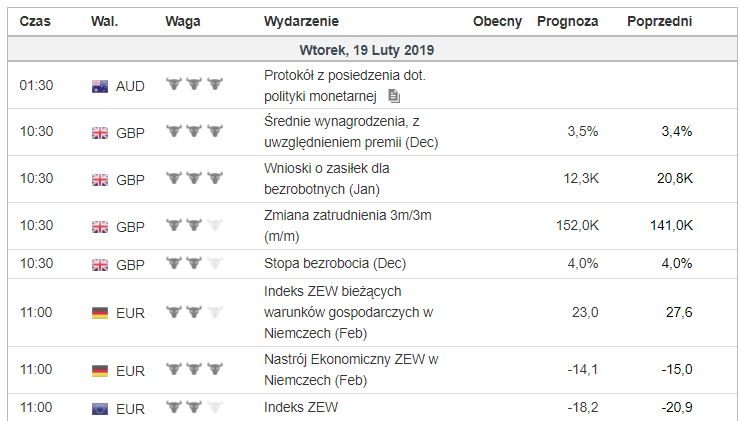Sort by the Czas column header

[x=36, y=21]
